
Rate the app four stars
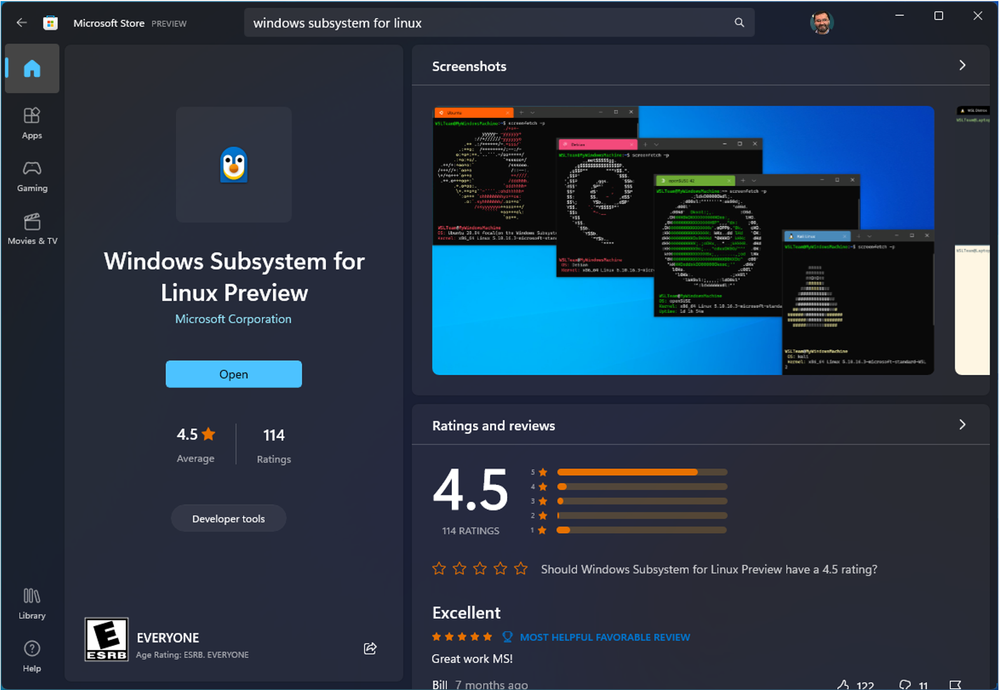point(500,568)
